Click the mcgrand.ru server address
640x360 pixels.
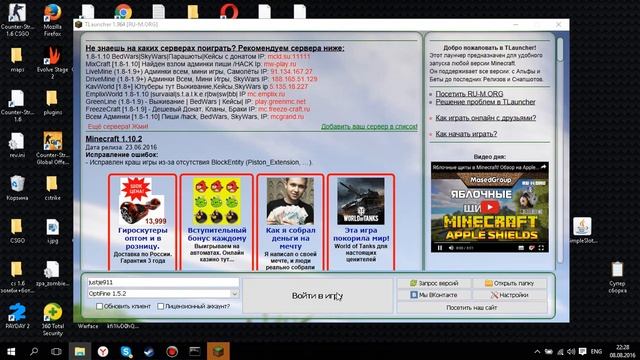(x=287, y=116)
